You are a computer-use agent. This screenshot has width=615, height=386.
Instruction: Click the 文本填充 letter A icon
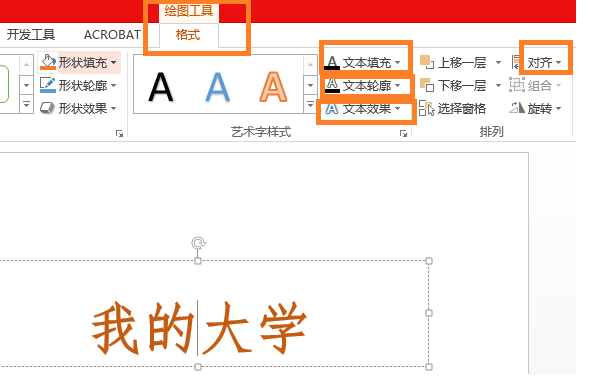332,63
